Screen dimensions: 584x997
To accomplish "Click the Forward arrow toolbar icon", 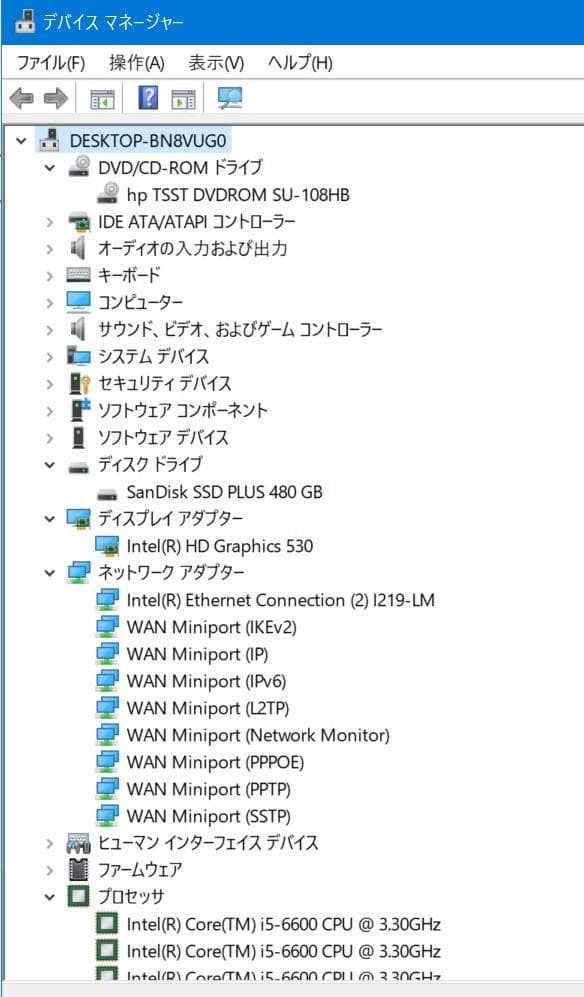I will point(55,99).
